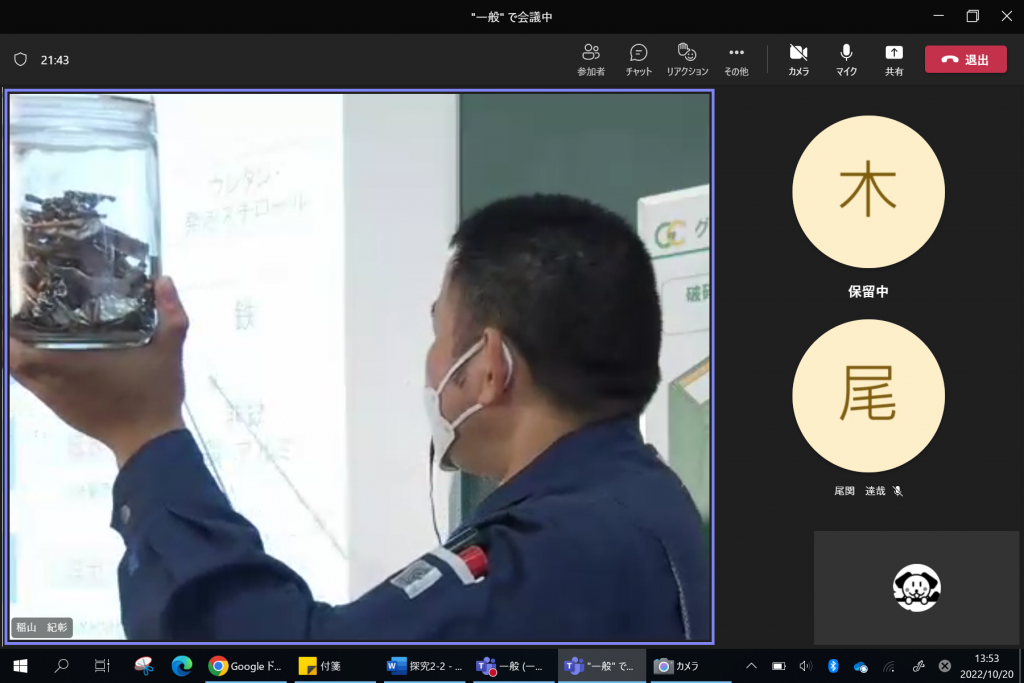Switch to the Word 探究2-2 taskbar window
1024x683 pixels.
425,666
